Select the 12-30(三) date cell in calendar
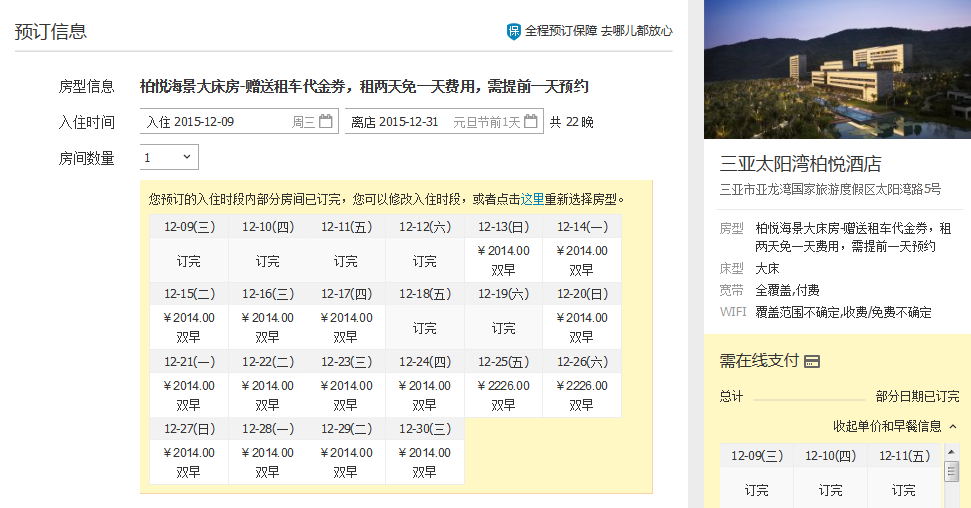971x508 pixels. pos(425,428)
